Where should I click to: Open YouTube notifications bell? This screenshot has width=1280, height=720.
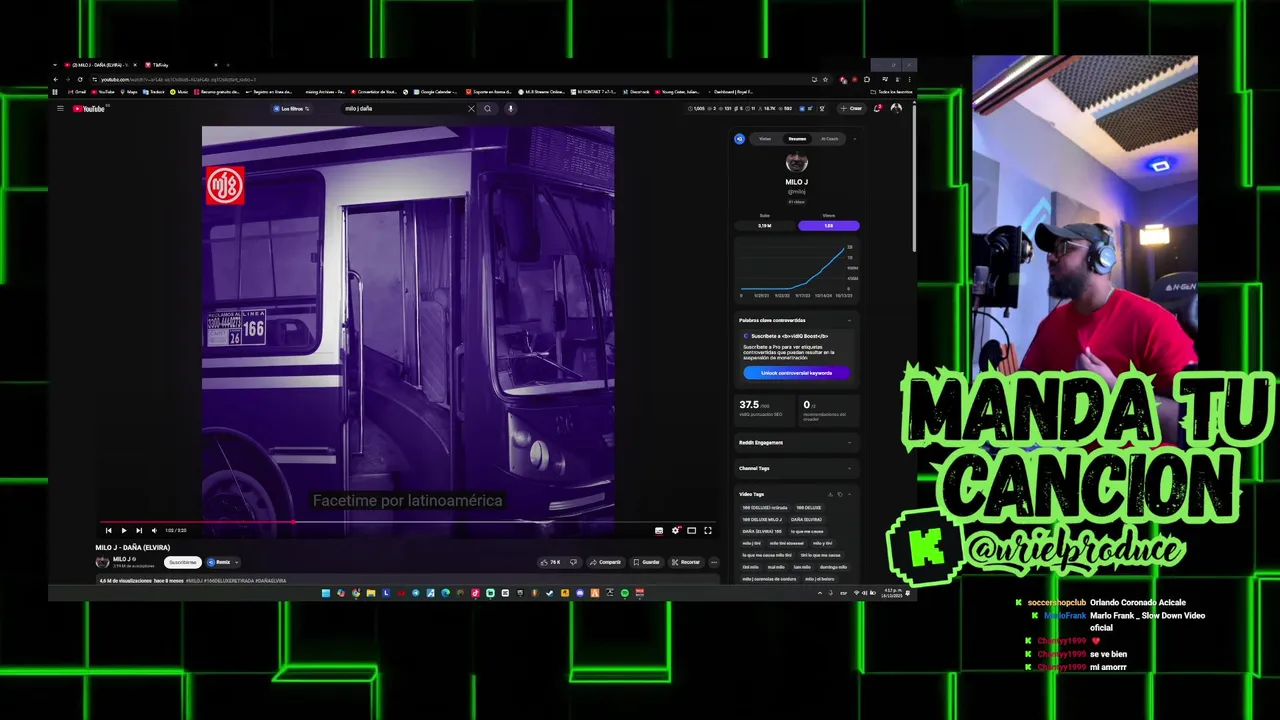coord(878,108)
